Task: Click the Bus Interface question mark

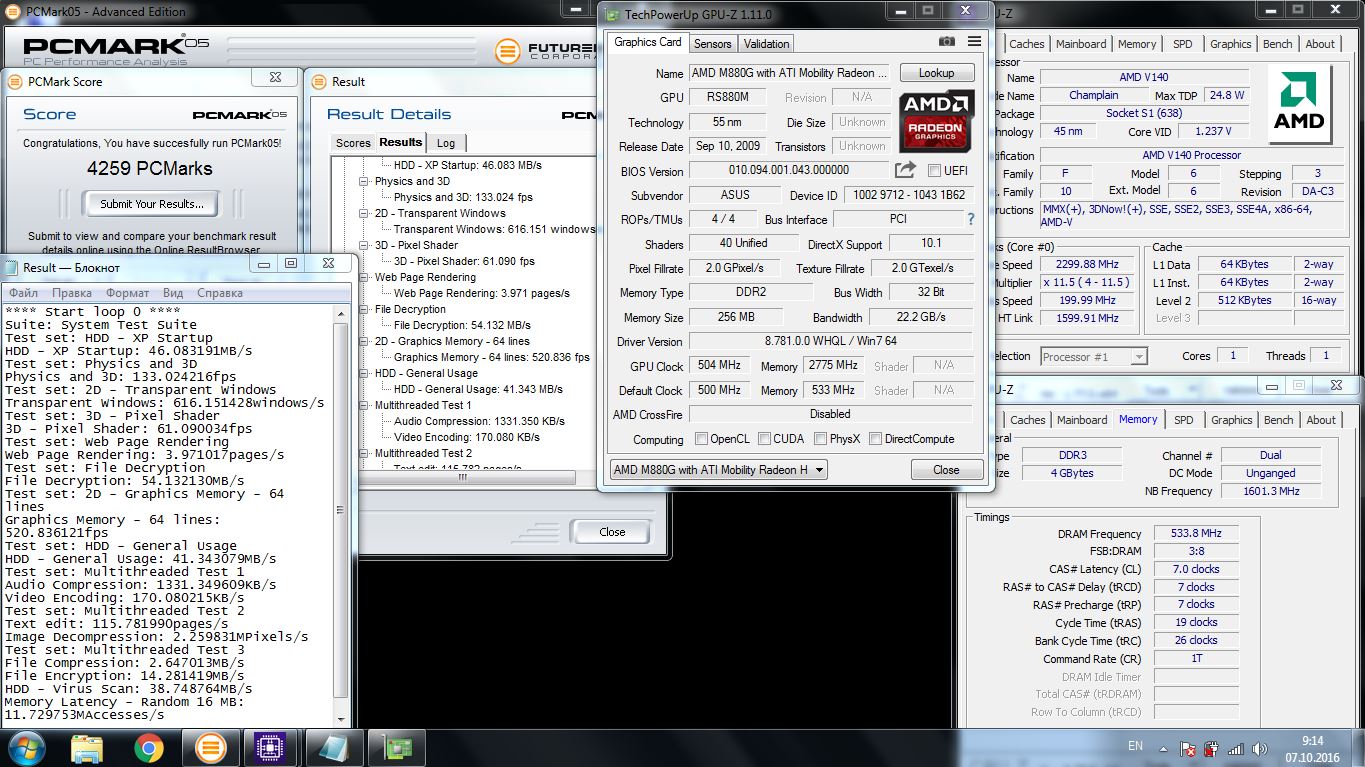Action: click(x=970, y=219)
